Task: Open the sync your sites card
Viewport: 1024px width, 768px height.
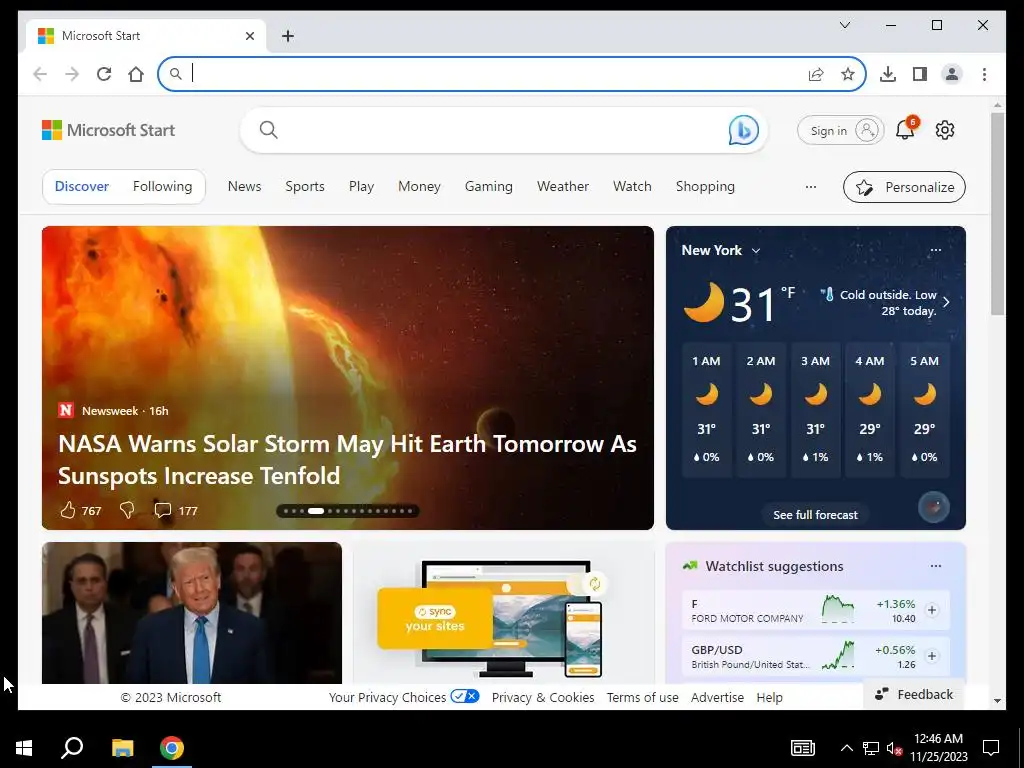Action: coord(503,613)
